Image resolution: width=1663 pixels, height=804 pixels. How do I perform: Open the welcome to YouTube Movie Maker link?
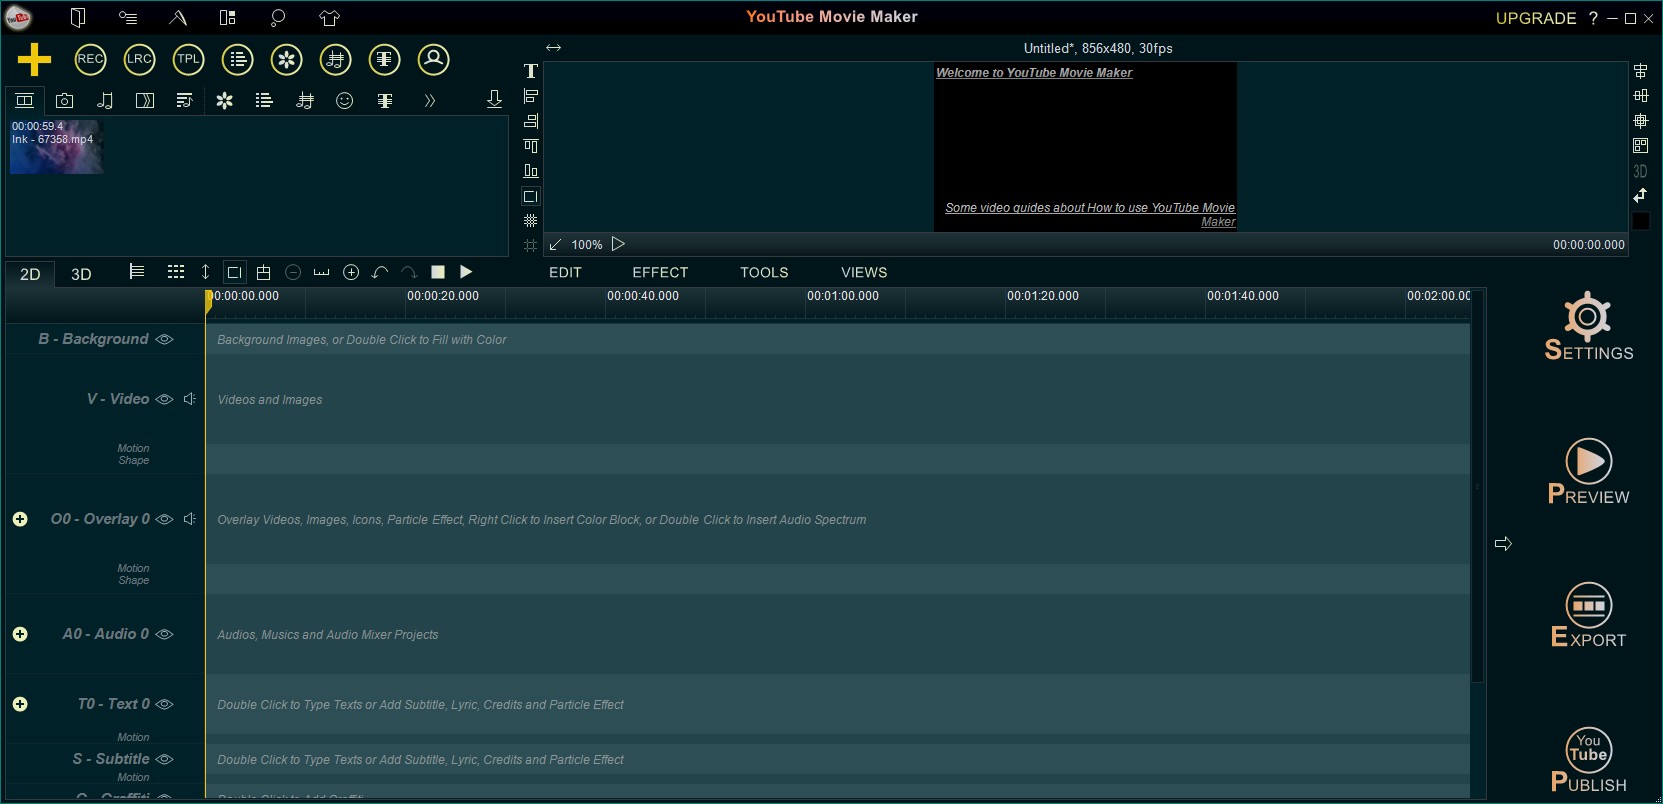pyautogui.click(x=1034, y=73)
